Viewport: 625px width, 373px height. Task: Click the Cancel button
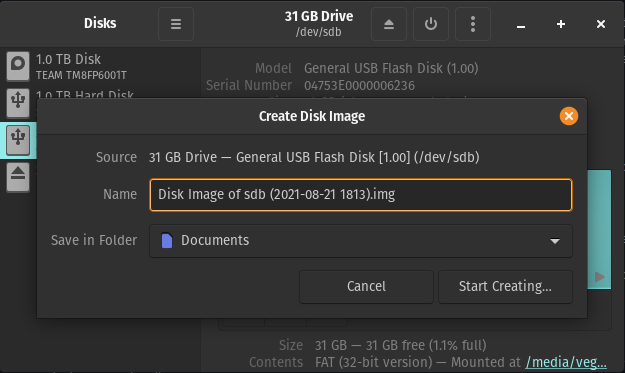point(366,287)
